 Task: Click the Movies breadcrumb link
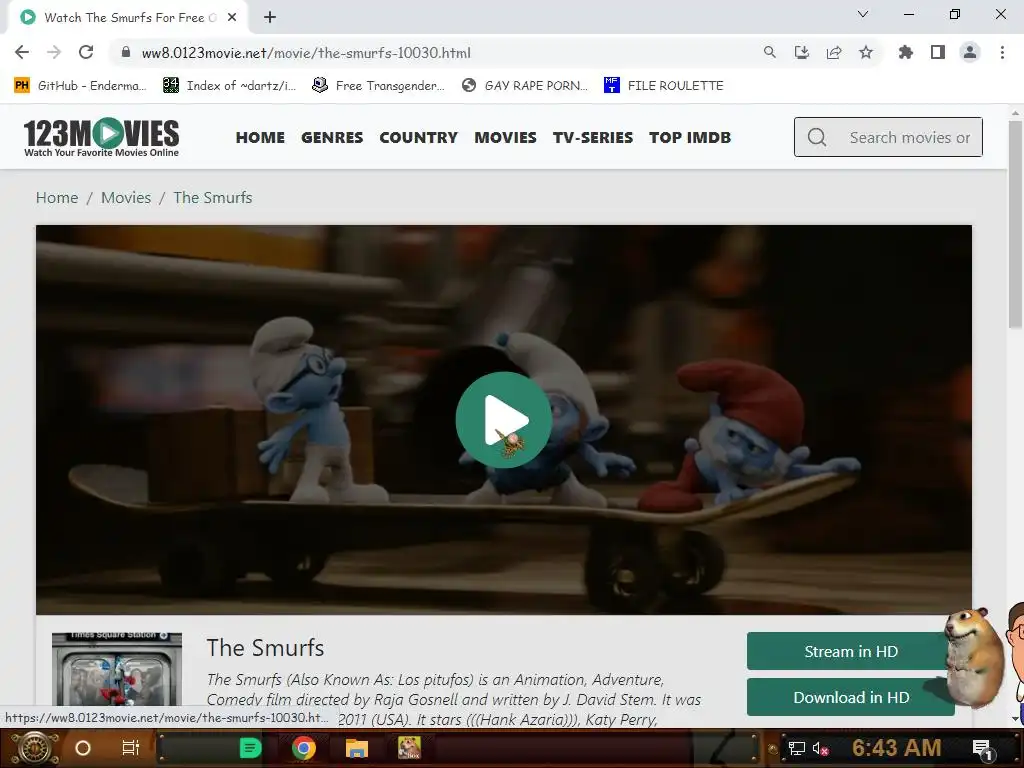[126, 197]
